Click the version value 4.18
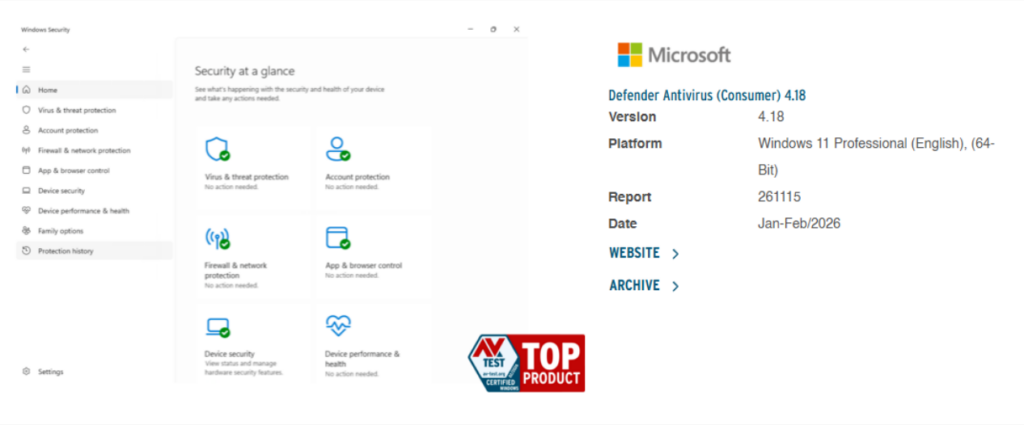Image resolution: width=1024 pixels, height=425 pixels. coord(771,118)
